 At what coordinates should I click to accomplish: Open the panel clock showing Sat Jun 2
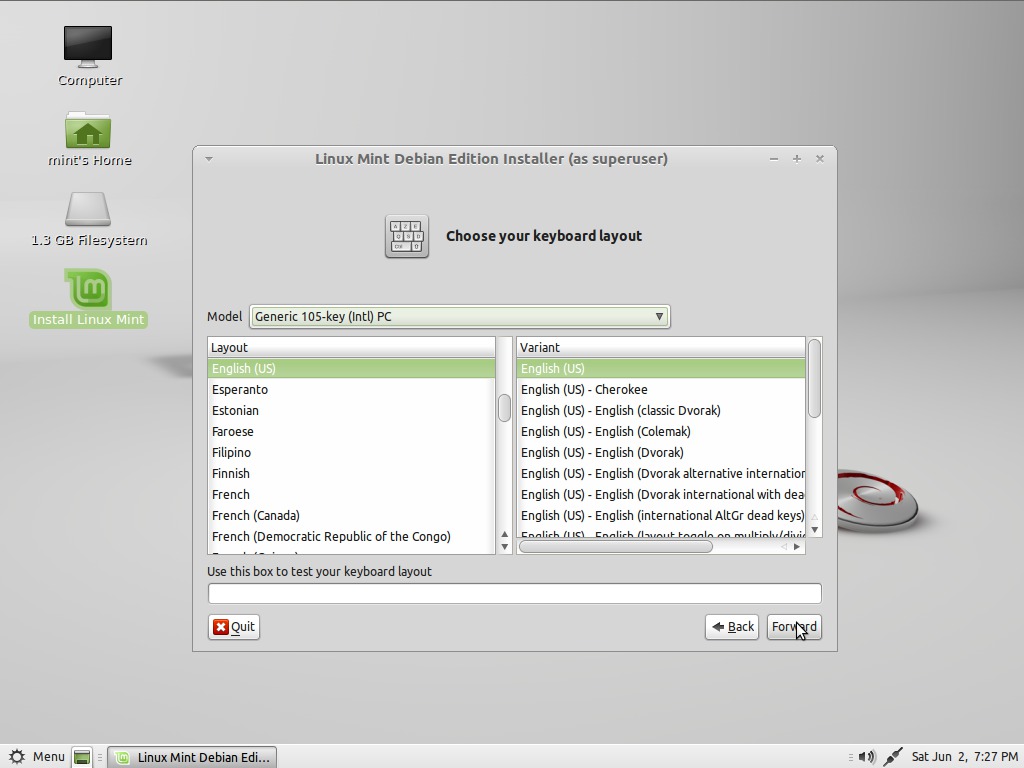[965, 757]
